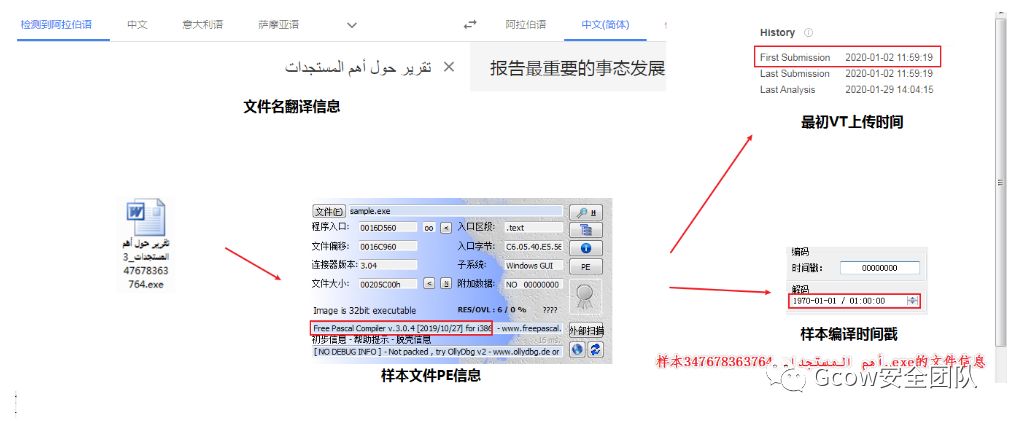Click the 'N' button next to 文件大小
Image resolution: width=1010 pixels, height=421 pixels.
pyautogui.click(x=446, y=283)
